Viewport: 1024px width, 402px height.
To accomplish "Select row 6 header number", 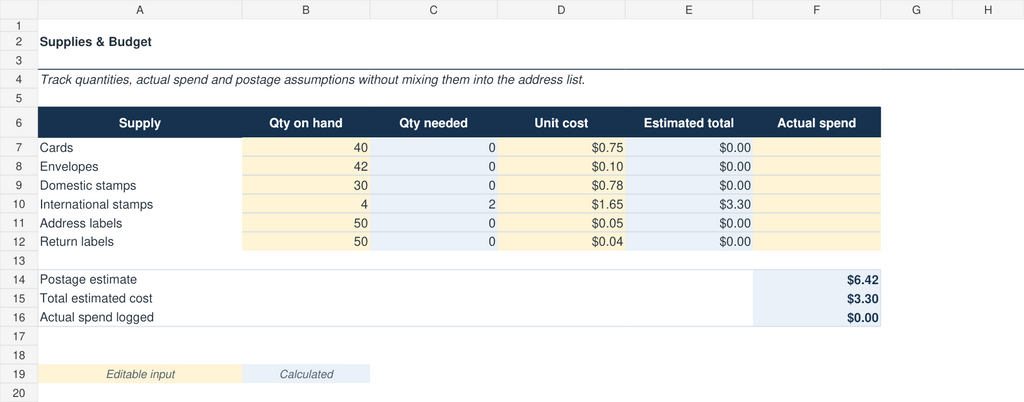I will coord(19,123).
